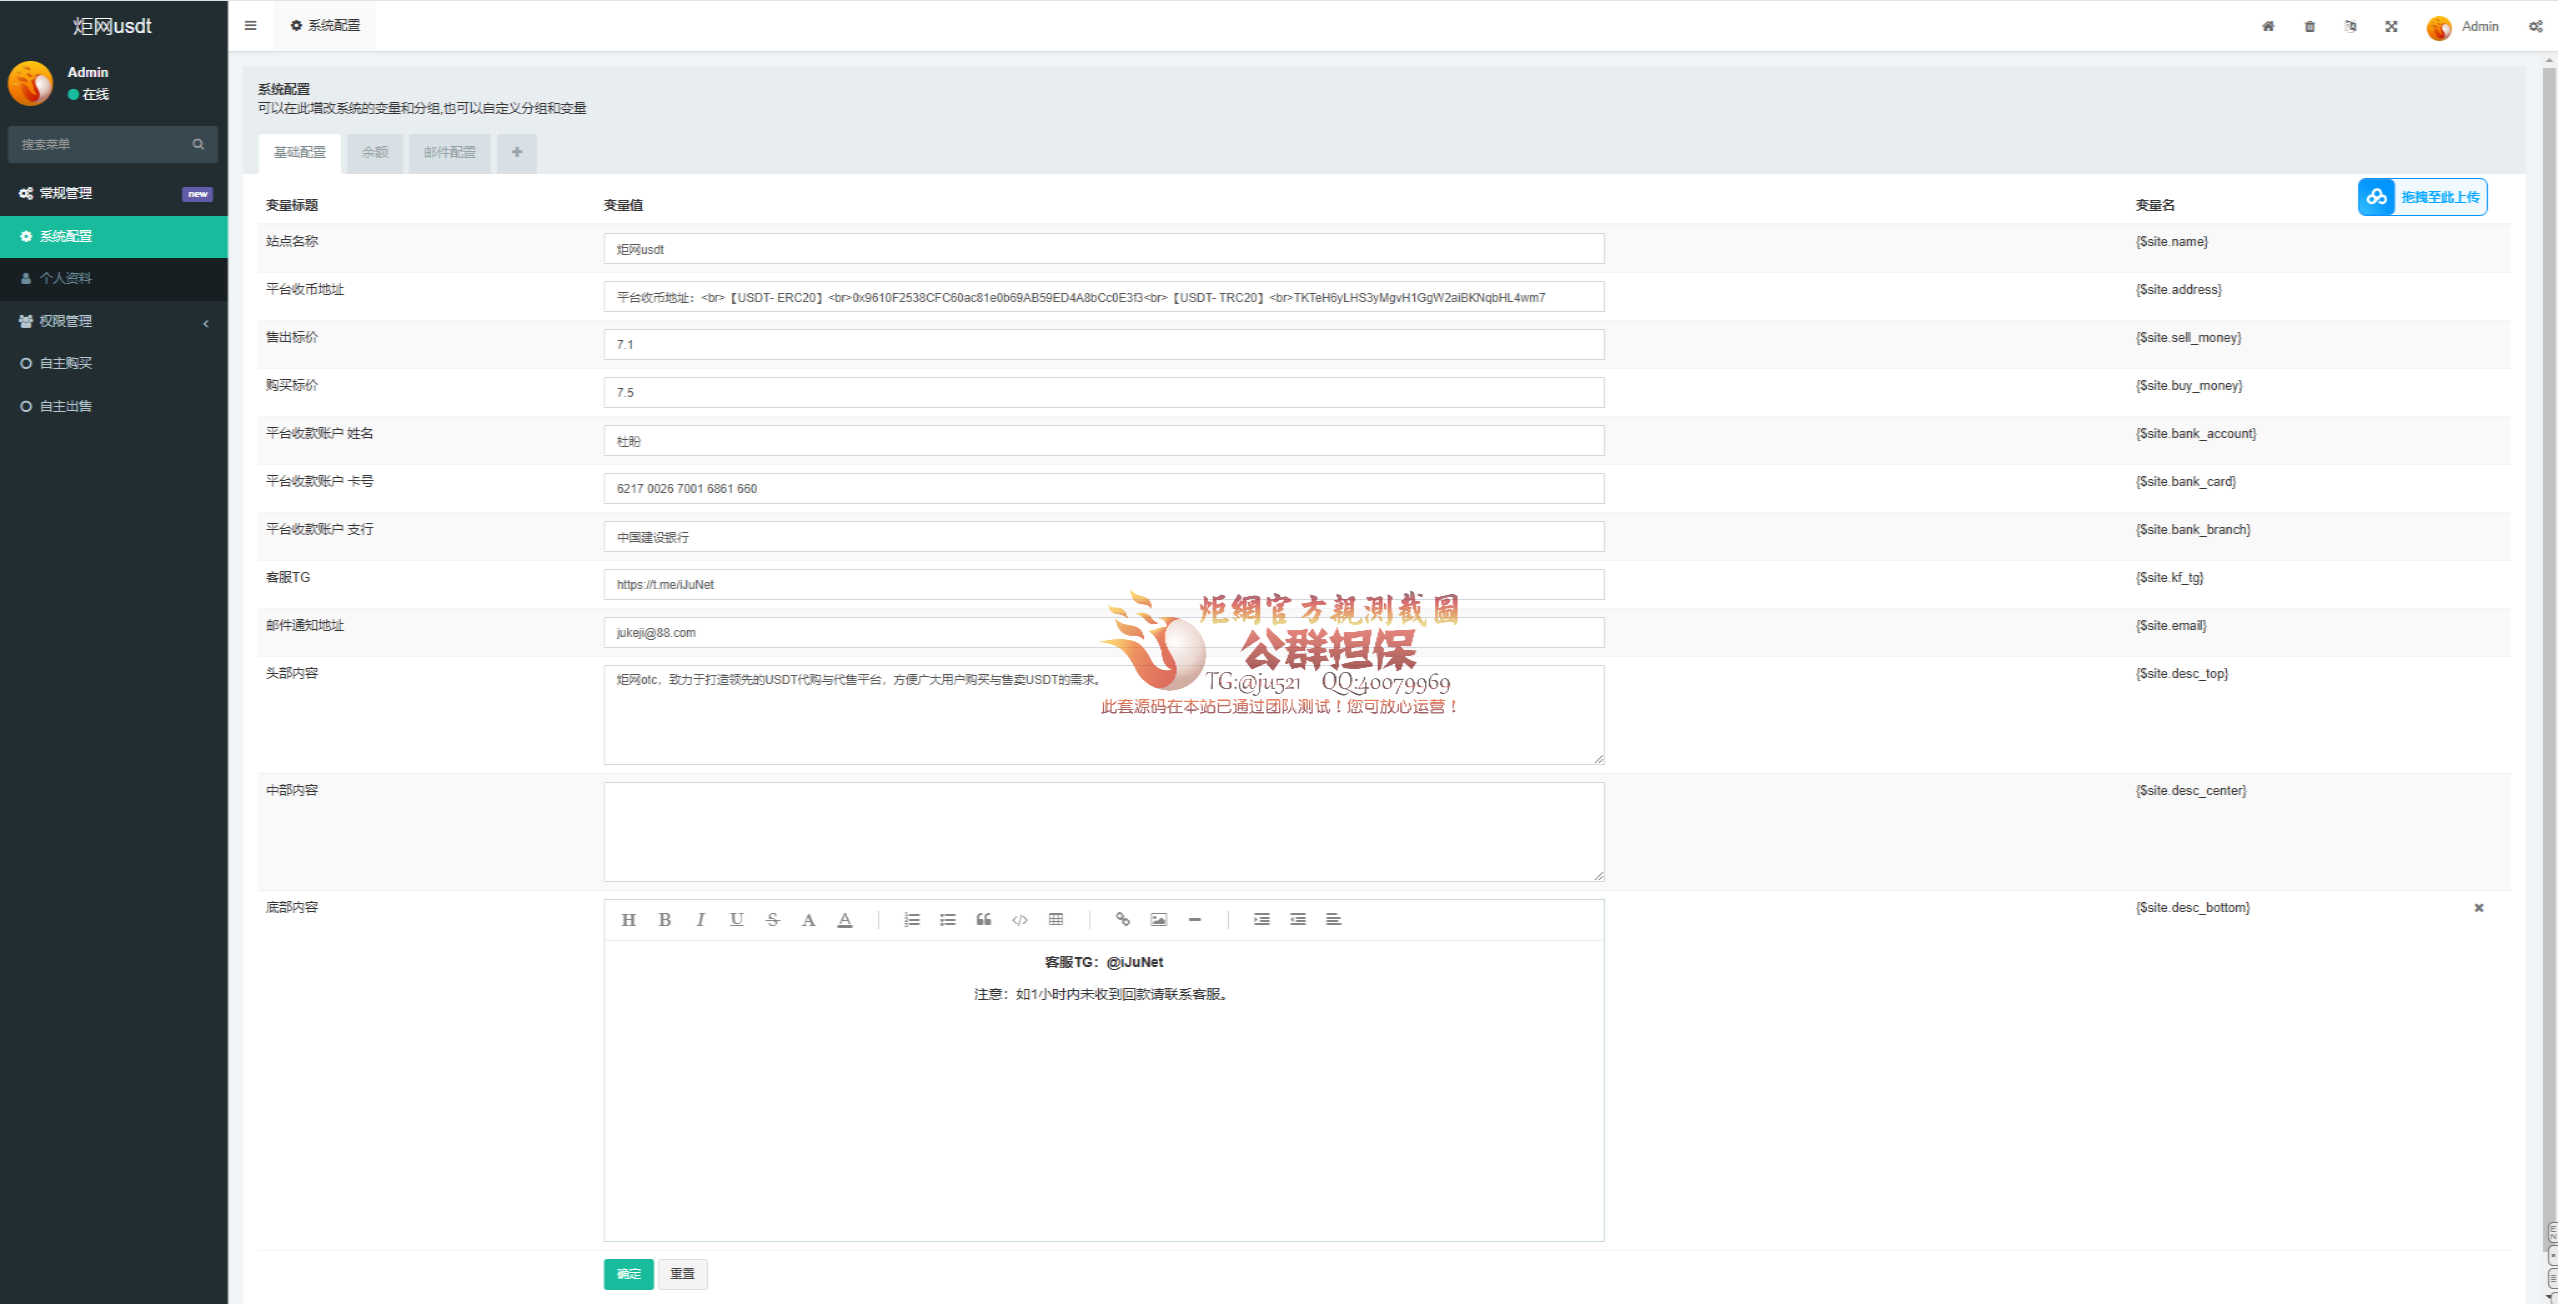The image size is (2558, 1304).
Task: Apply italic formatting in the editor toolbar
Action: pyautogui.click(x=700, y=920)
